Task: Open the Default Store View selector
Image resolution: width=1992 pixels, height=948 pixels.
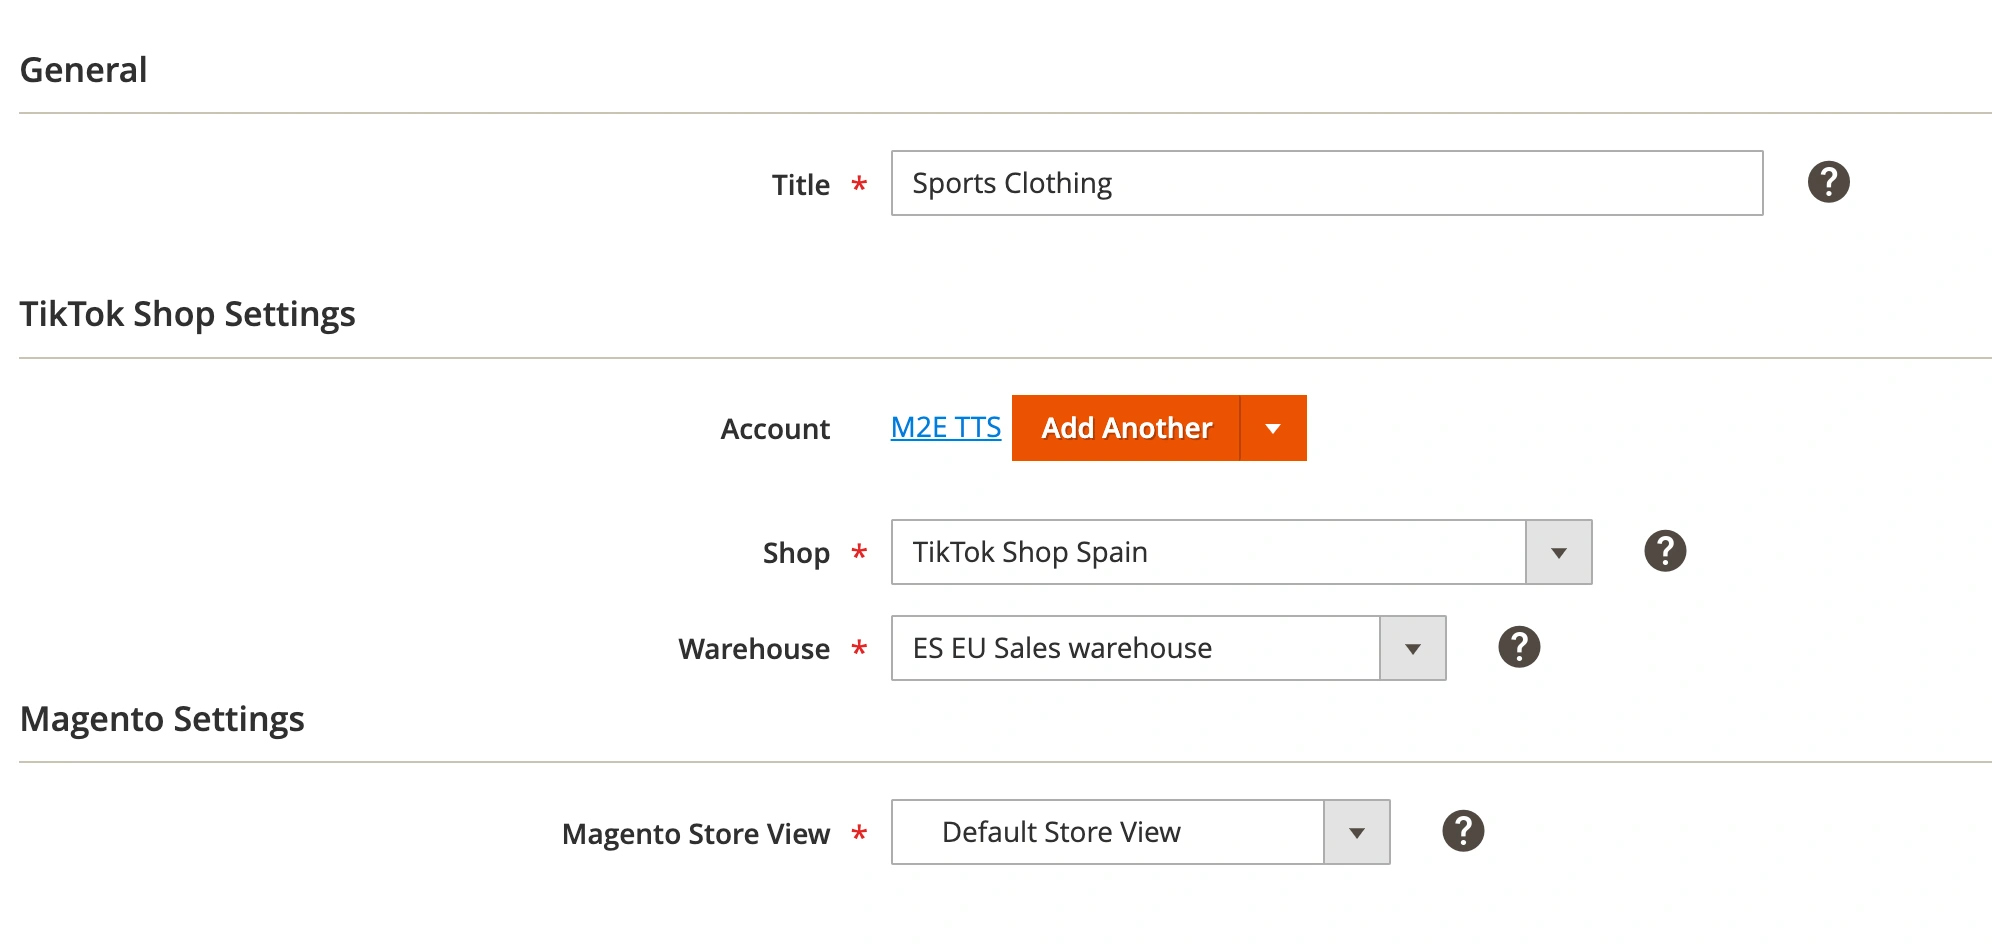Action: coord(1107,832)
